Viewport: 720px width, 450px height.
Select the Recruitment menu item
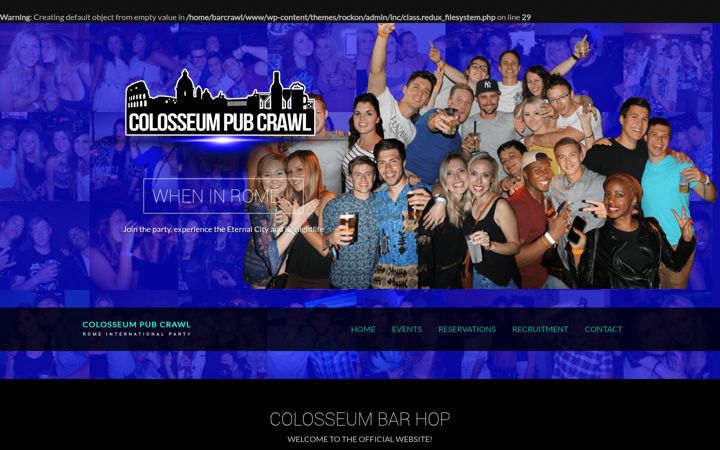tap(540, 329)
